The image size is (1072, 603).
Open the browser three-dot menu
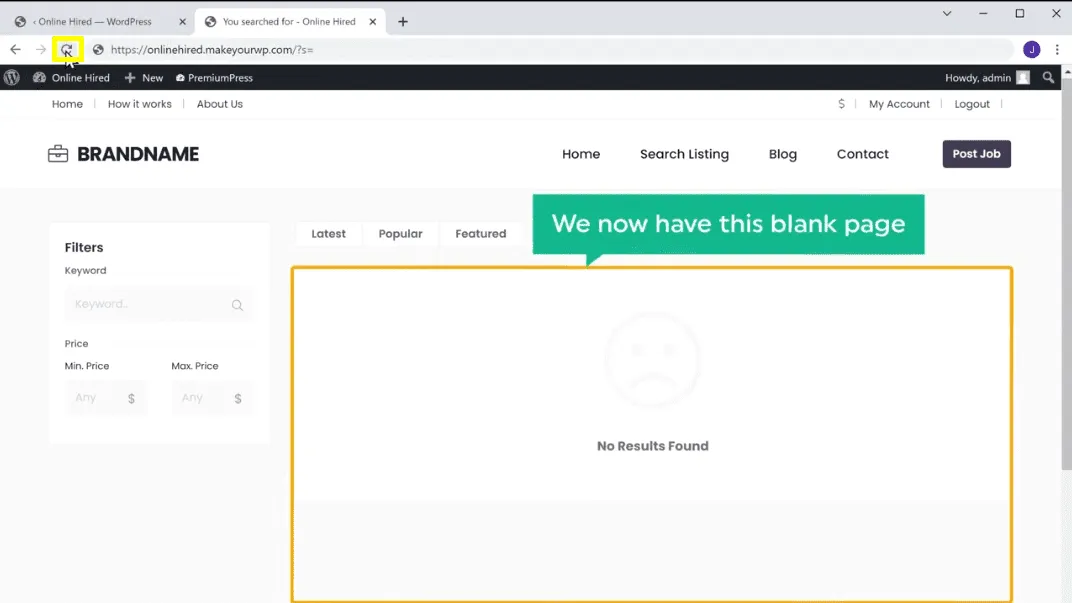[1057, 49]
